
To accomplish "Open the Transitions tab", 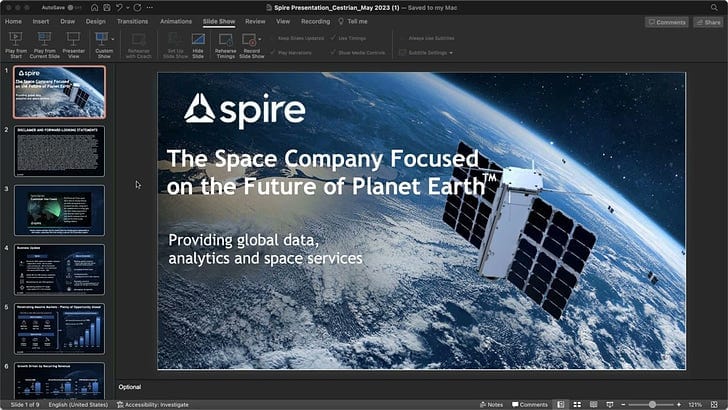I will [x=132, y=21].
